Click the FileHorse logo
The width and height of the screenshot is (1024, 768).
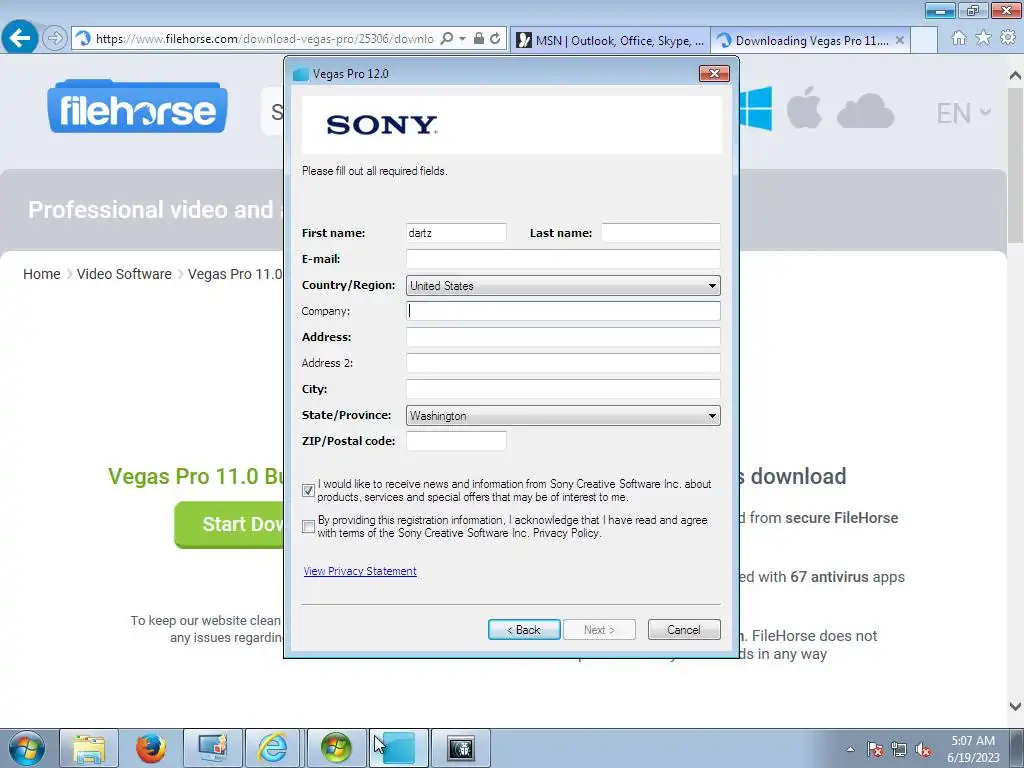tap(137, 107)
